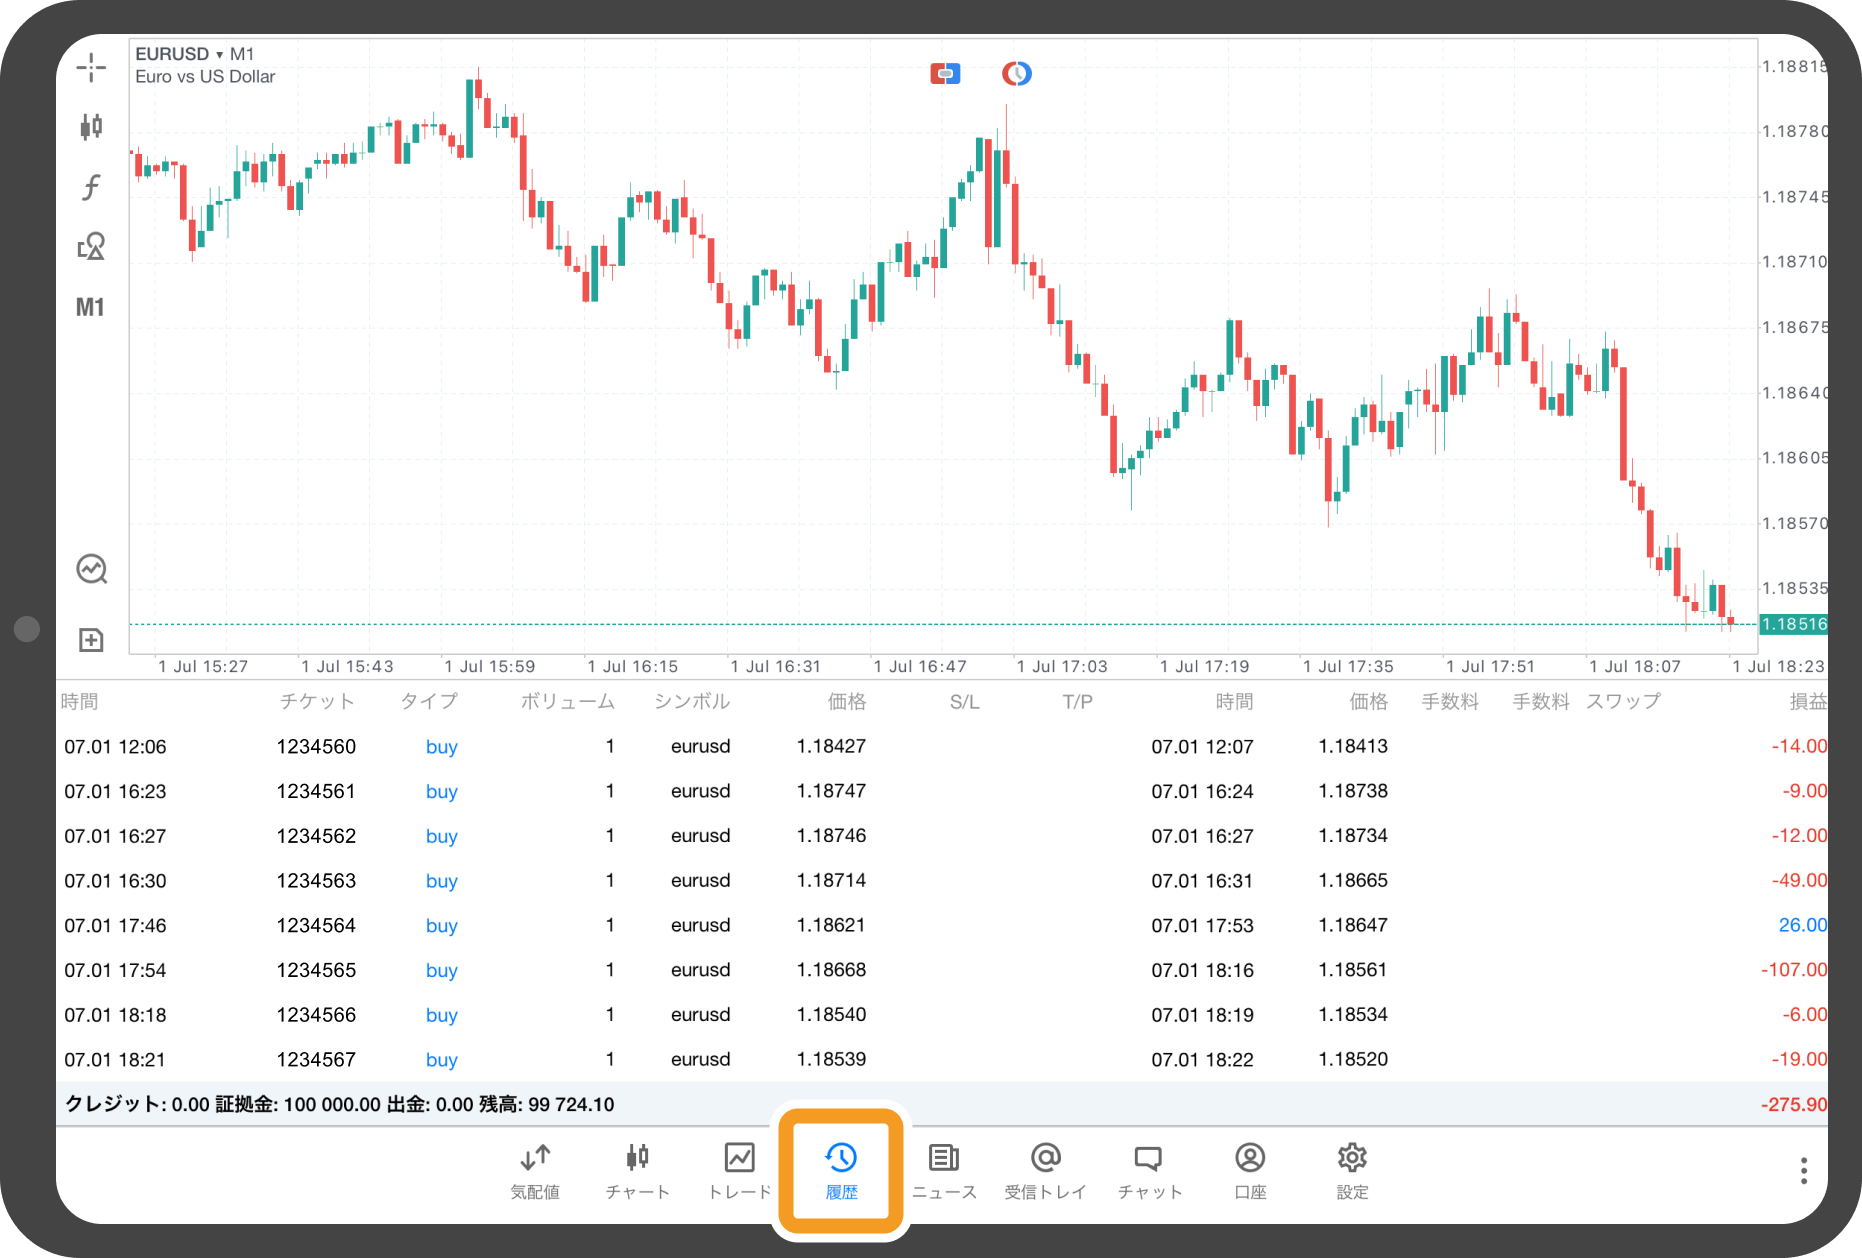Select the crosshair tool
Image resolution: width=1862 pixels, height=1258 pixels.
[91, 68]
